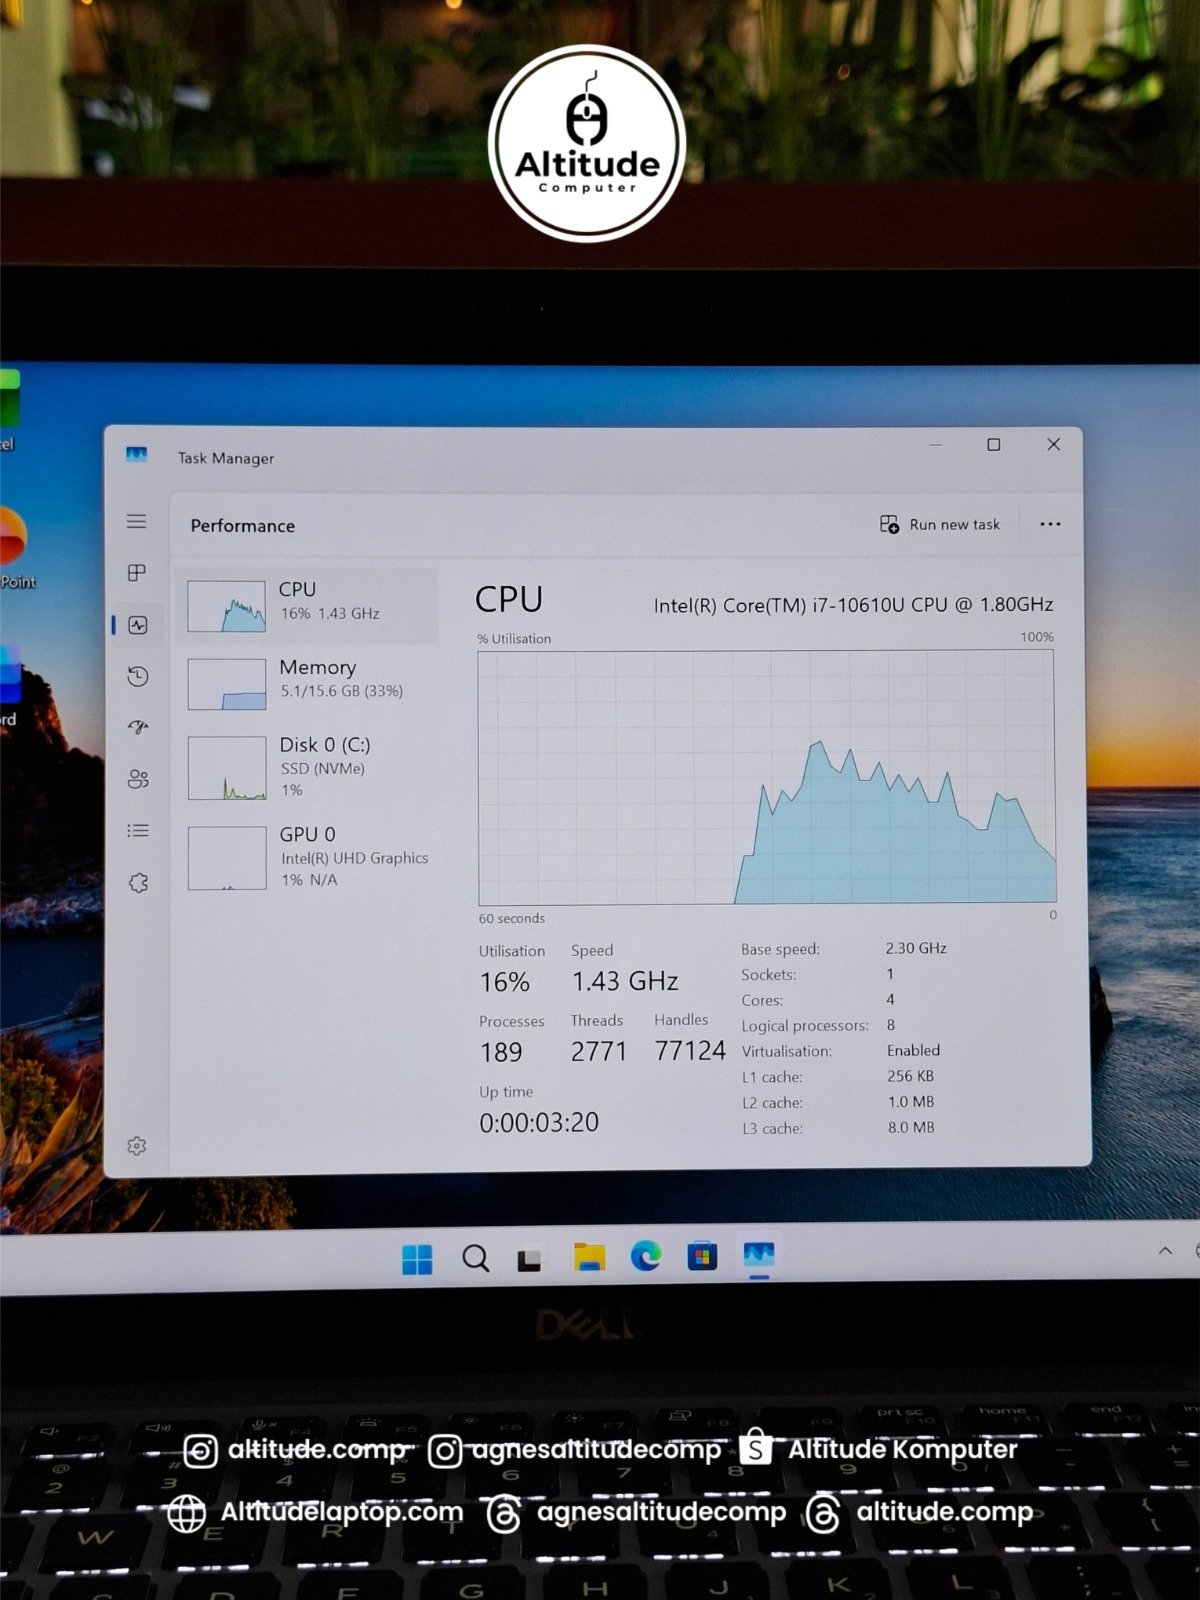Click the Task Manager taskbar icon

(759, 1254)
